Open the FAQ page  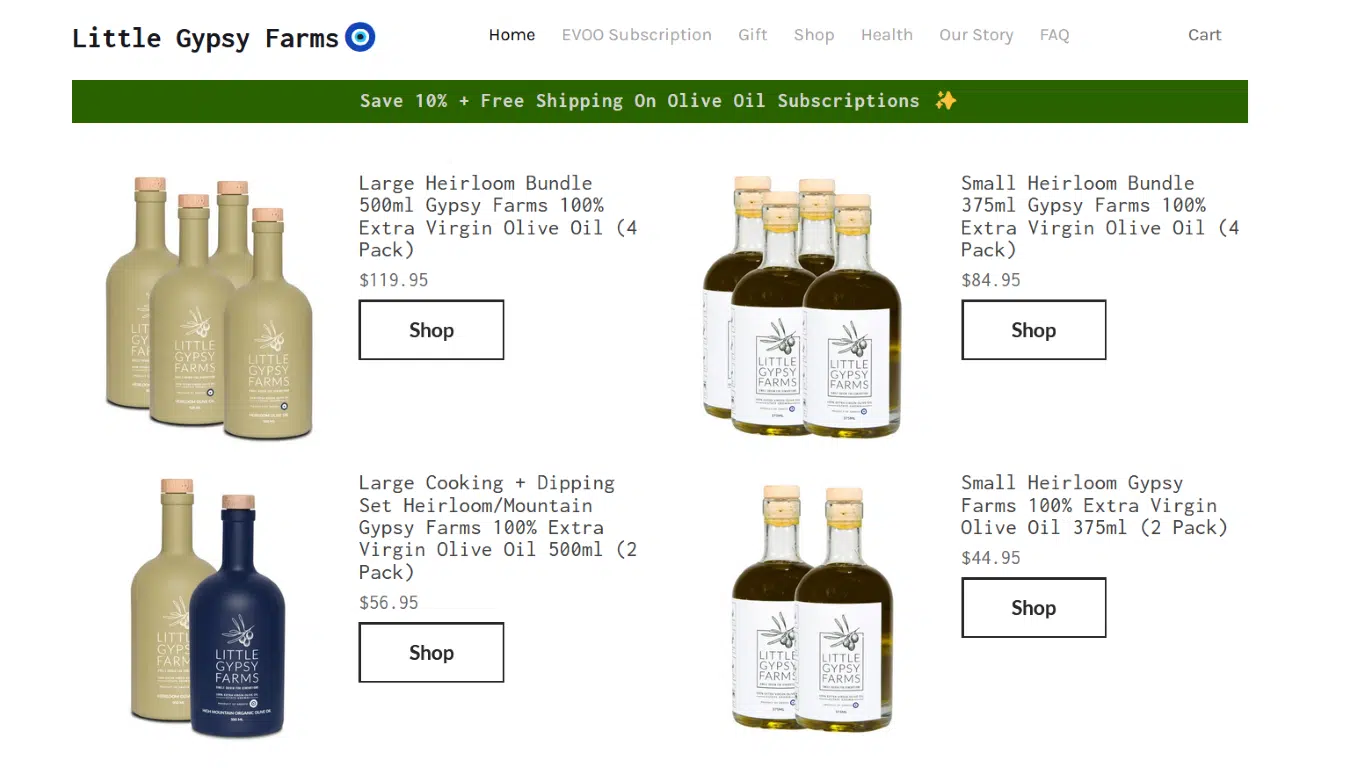pyautogui.click(x=1054, y=35)
